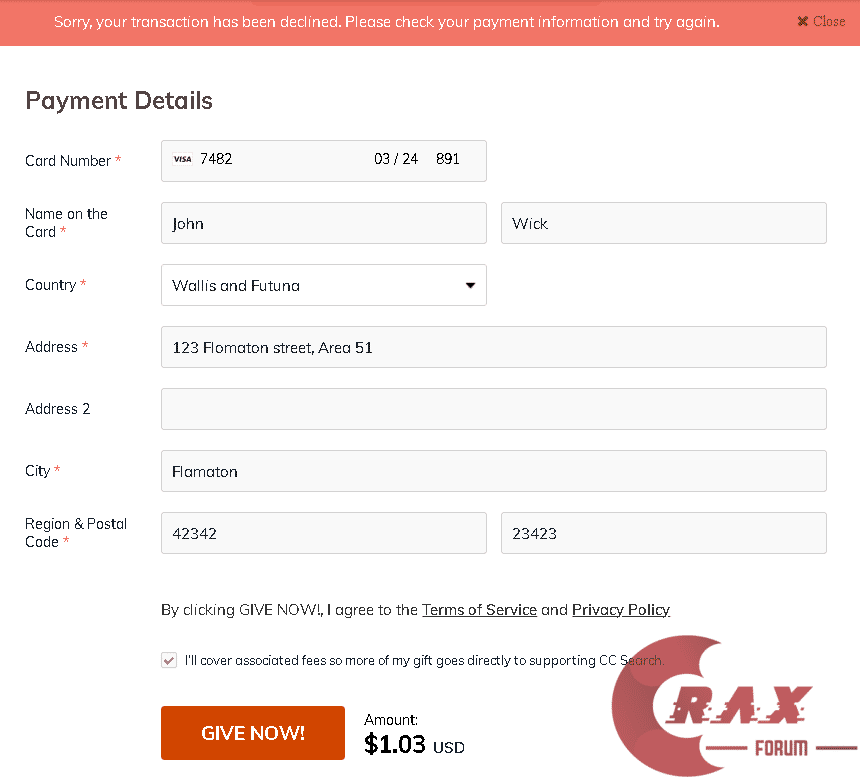Open the Privacy Policy link
The image size is (860, 780).
[x=621, y=610]
